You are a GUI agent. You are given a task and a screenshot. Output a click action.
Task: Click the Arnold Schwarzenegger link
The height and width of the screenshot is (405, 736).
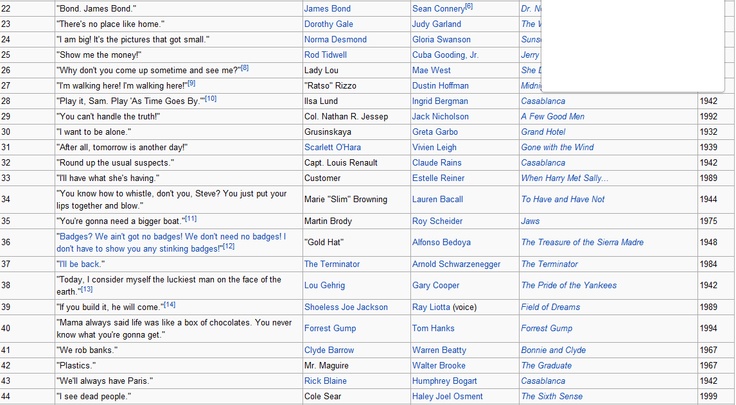(456, 264)
